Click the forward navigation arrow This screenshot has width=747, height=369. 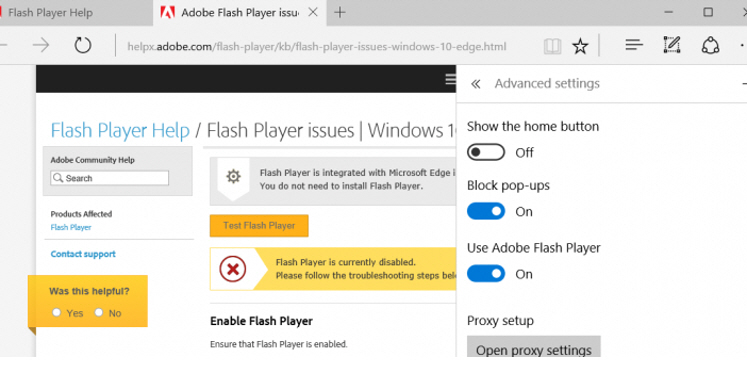[x=41, y=46]
